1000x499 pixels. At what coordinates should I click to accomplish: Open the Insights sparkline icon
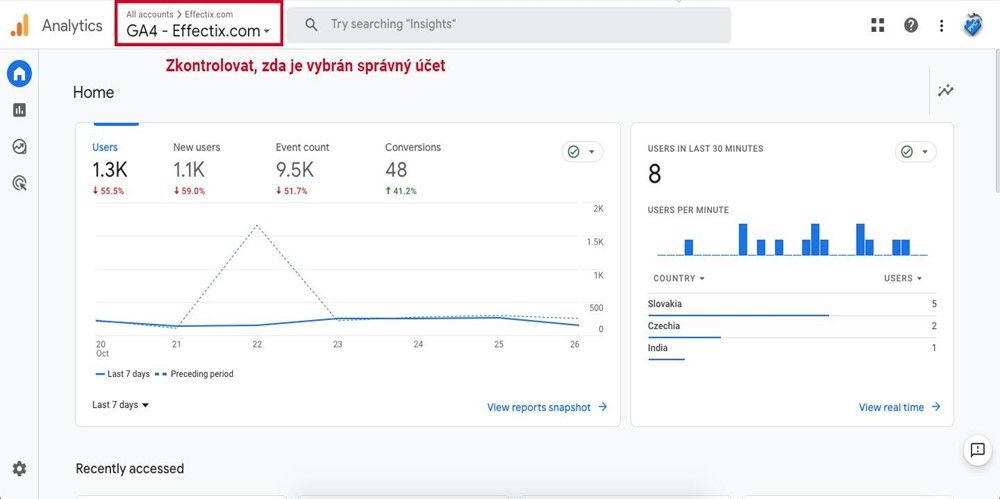tap(946, 91)
